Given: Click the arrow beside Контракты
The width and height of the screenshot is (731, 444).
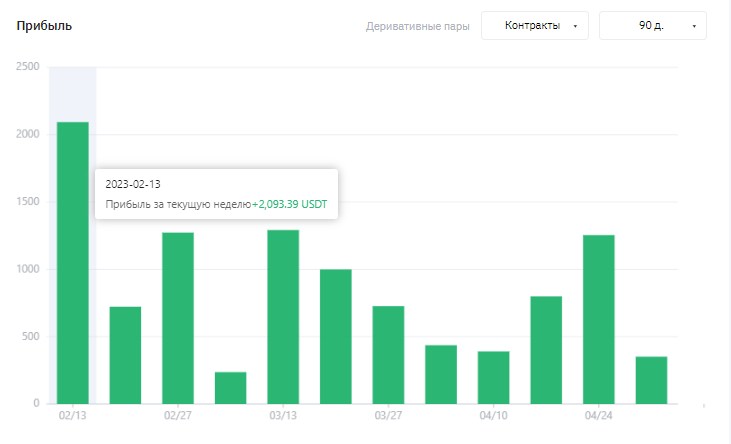Looking at the screenshot, I should point(575,26).
